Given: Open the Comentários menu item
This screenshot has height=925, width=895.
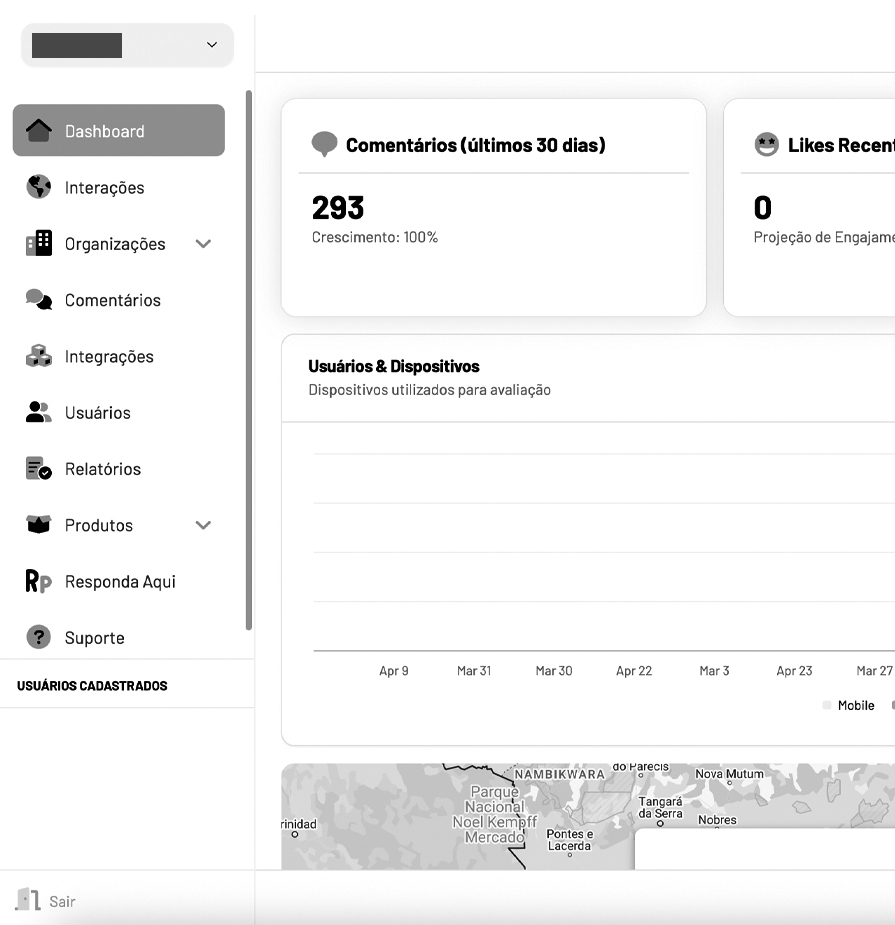Looking at the screenshot, I should click(112, 300).
